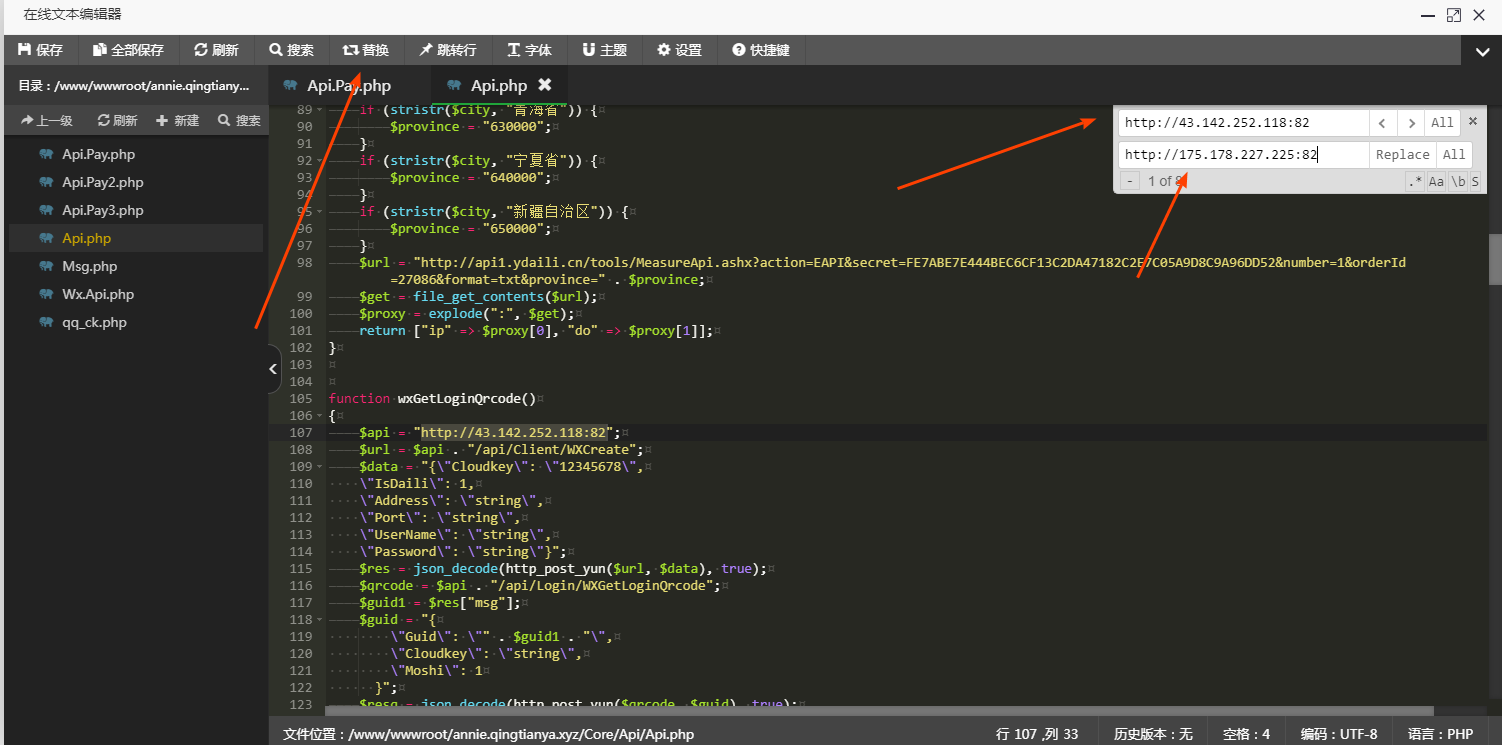Click Save All (全部保存)
The height and width of the screenshot is (745, 1502).
128,50
